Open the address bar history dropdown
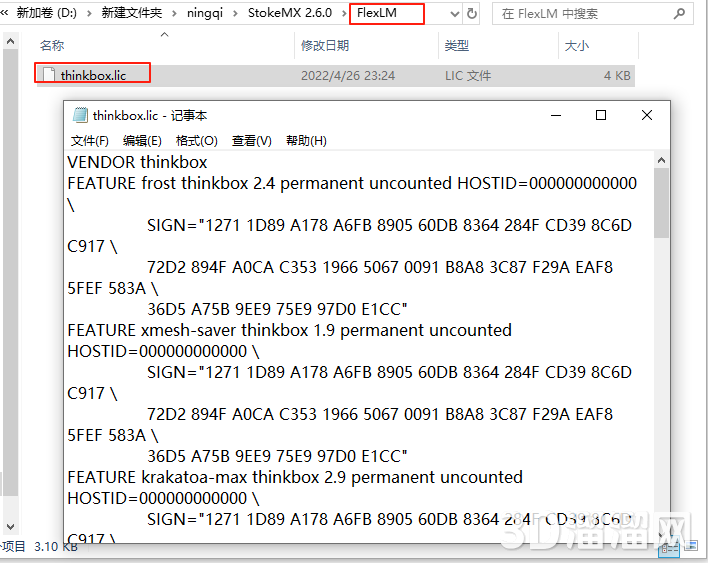The height and width of the screenshot is (563, 708). point(455,14)
